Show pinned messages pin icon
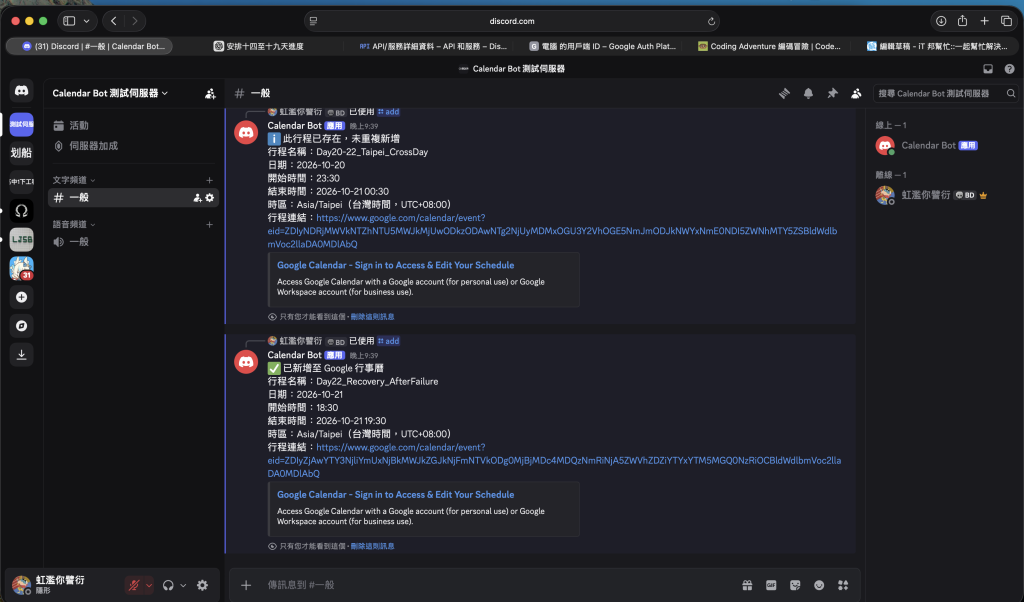Screen dimensions: 1024x602 pos(833,93)
